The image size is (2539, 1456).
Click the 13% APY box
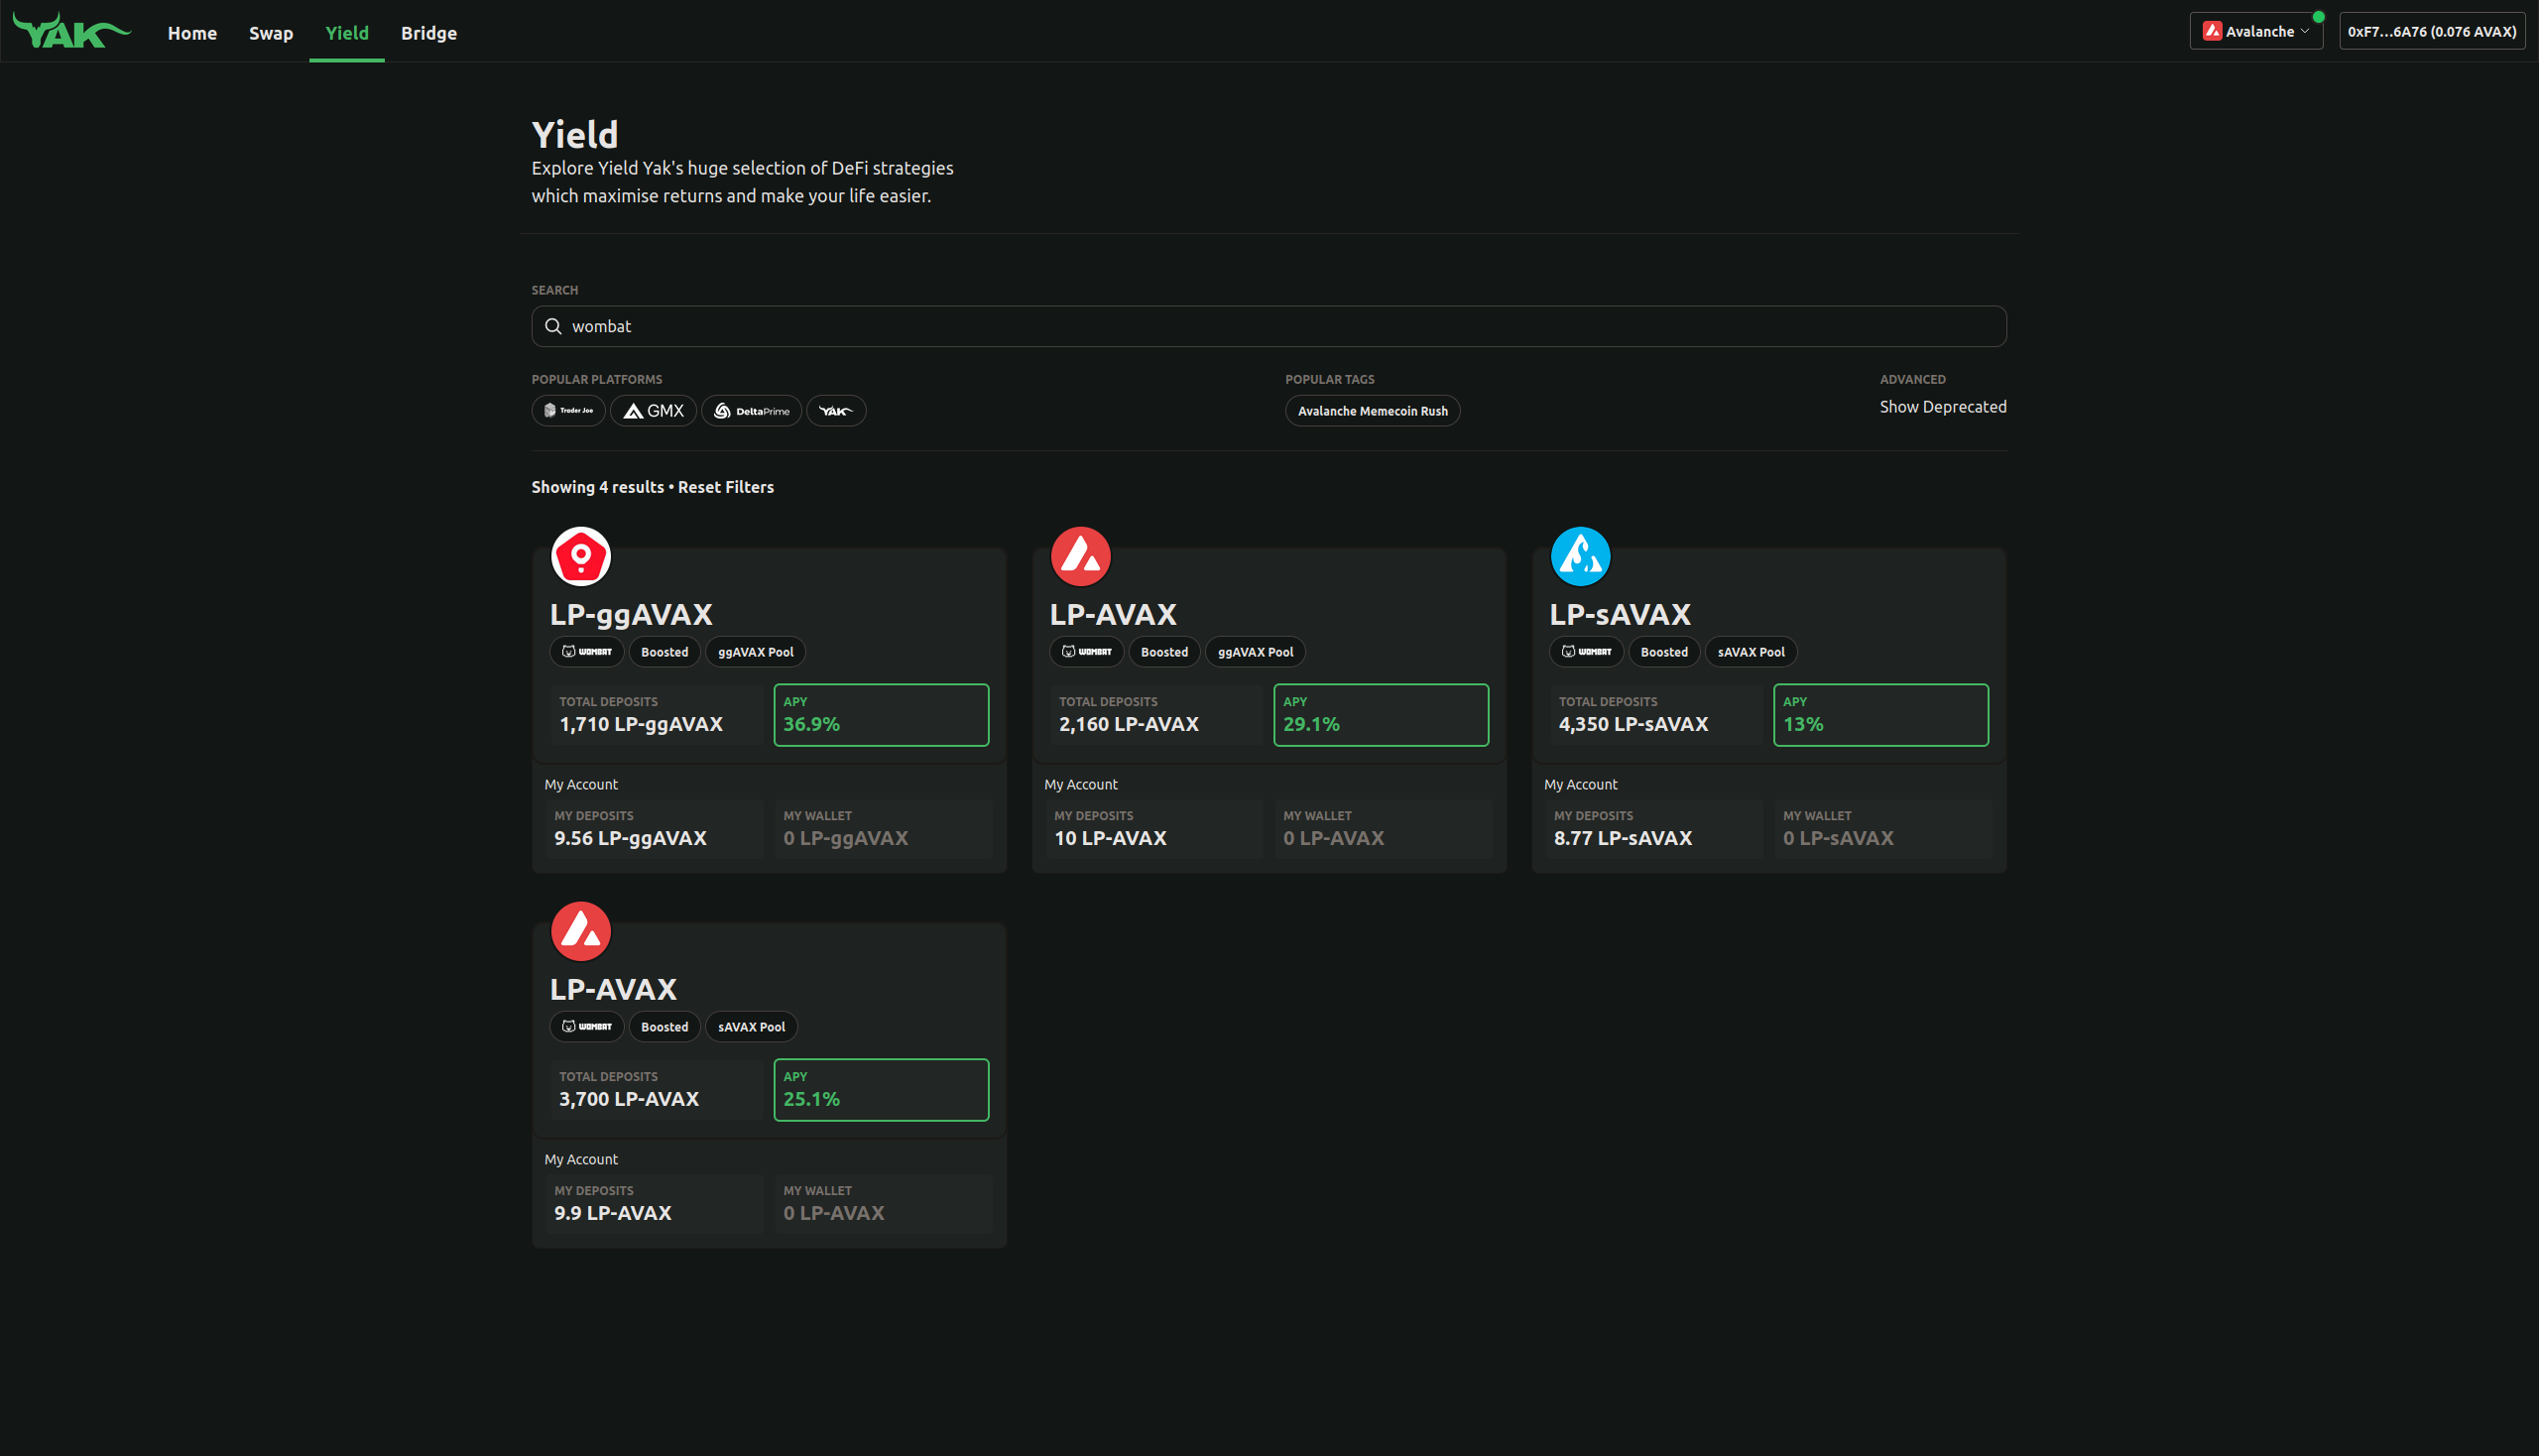[x=1881, y=715]
